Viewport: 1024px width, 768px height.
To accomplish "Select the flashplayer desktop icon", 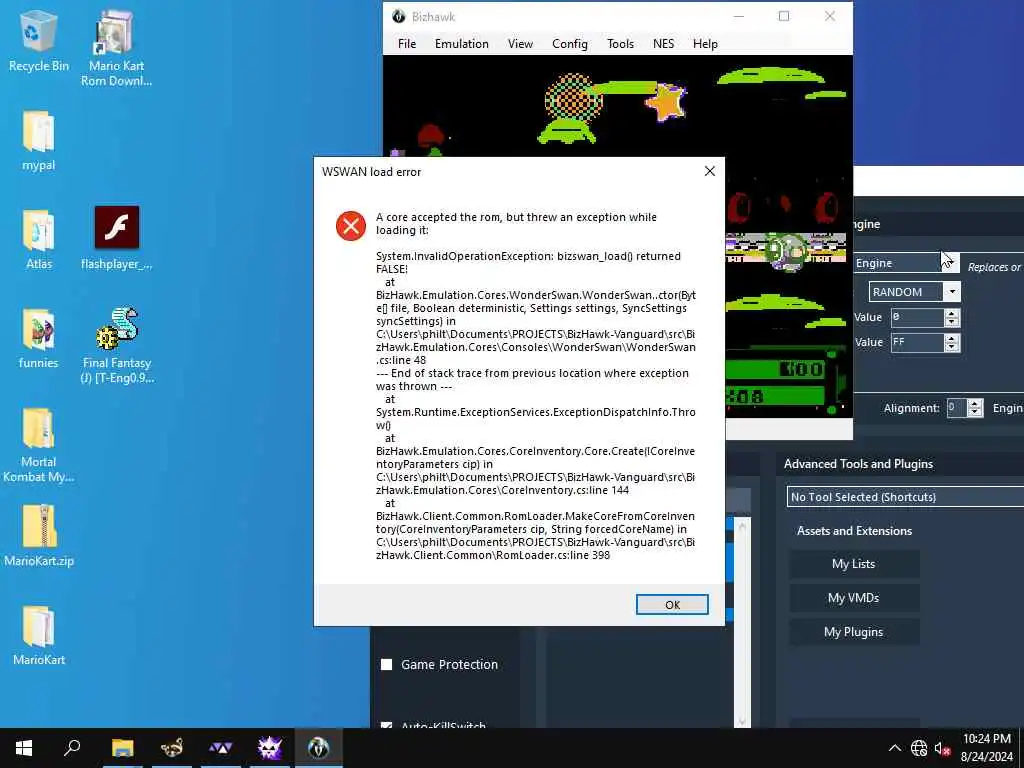I will [116, 238].
